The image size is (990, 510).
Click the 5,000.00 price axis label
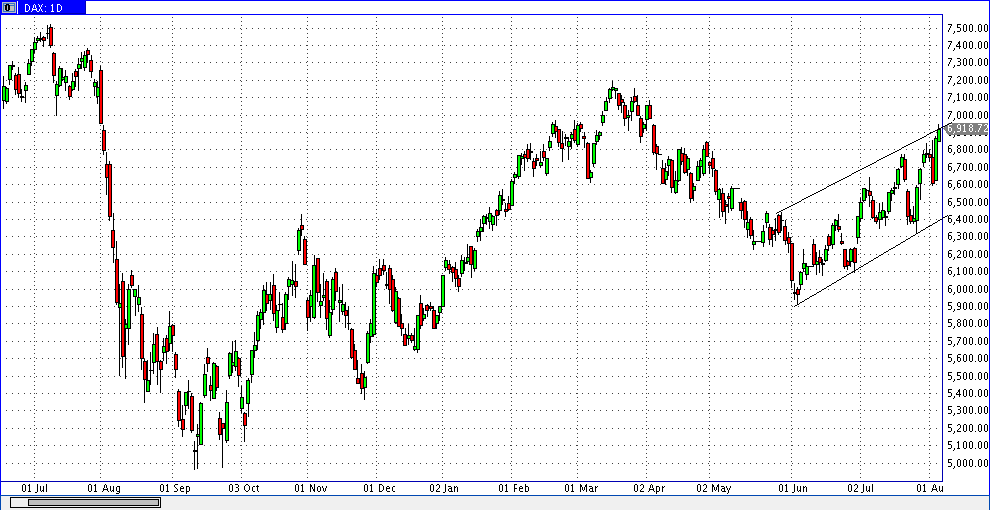pos(967,463)
